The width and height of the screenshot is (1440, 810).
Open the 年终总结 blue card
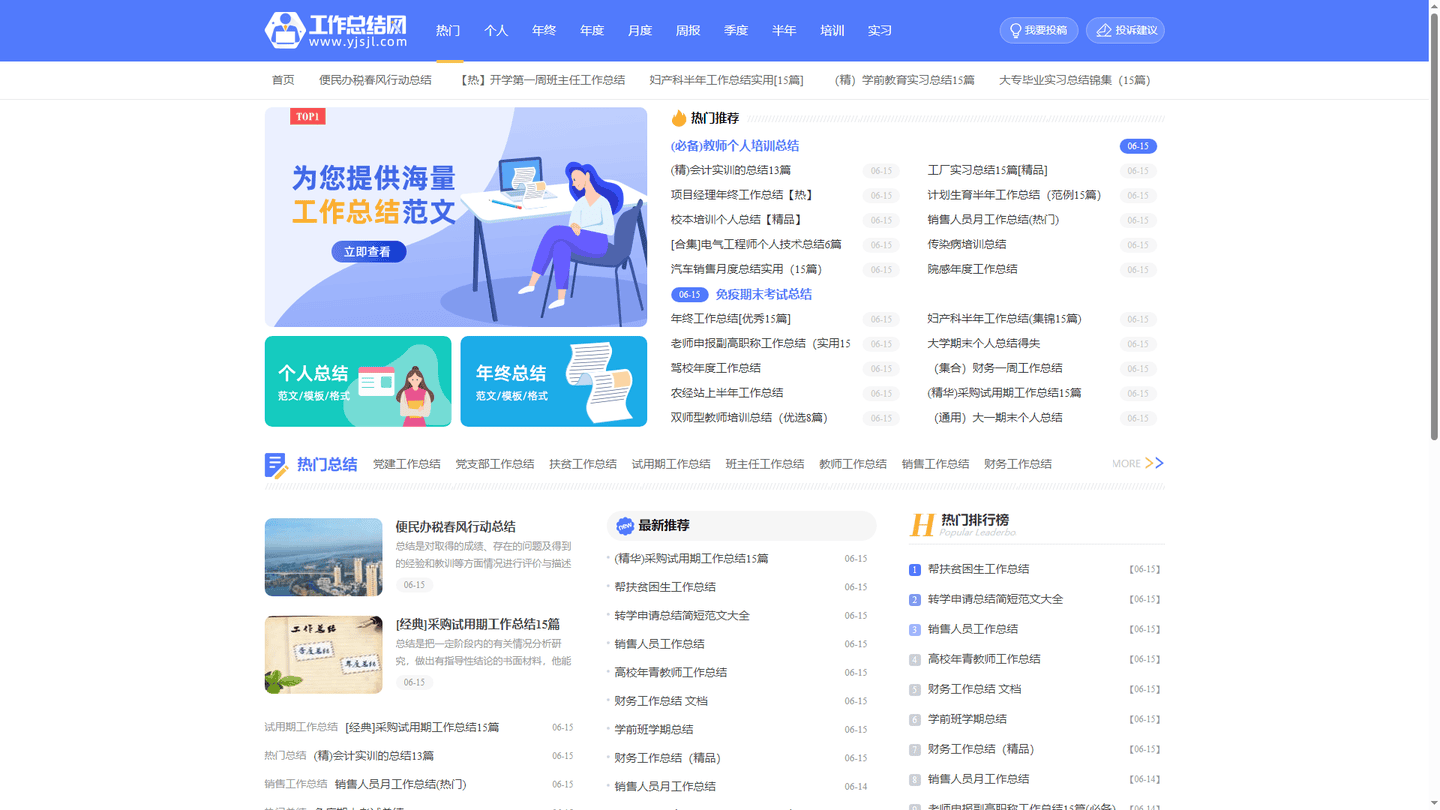point(554,381)
